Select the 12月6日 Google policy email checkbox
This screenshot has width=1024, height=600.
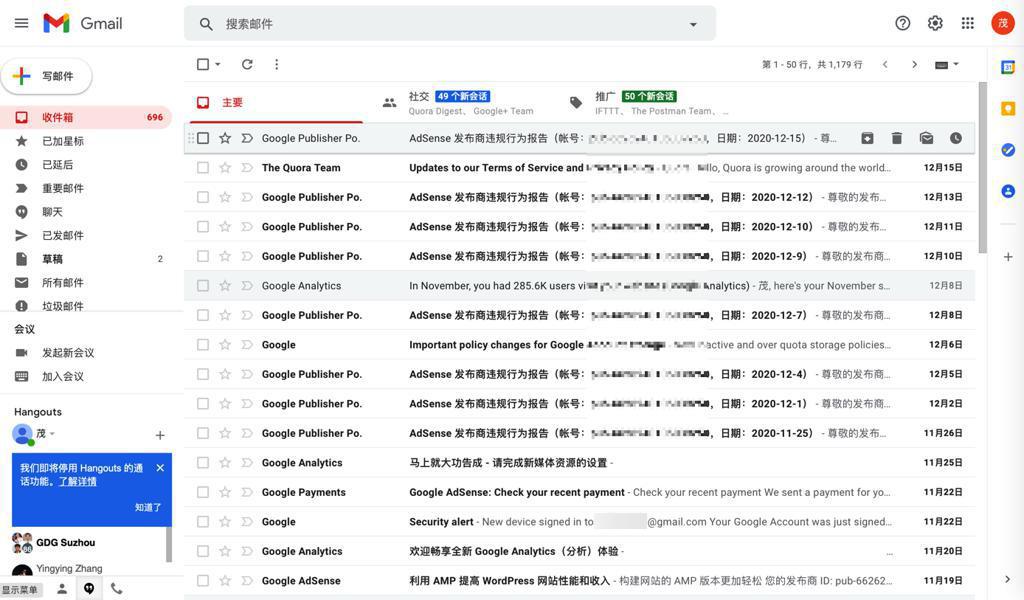point(203,345)
